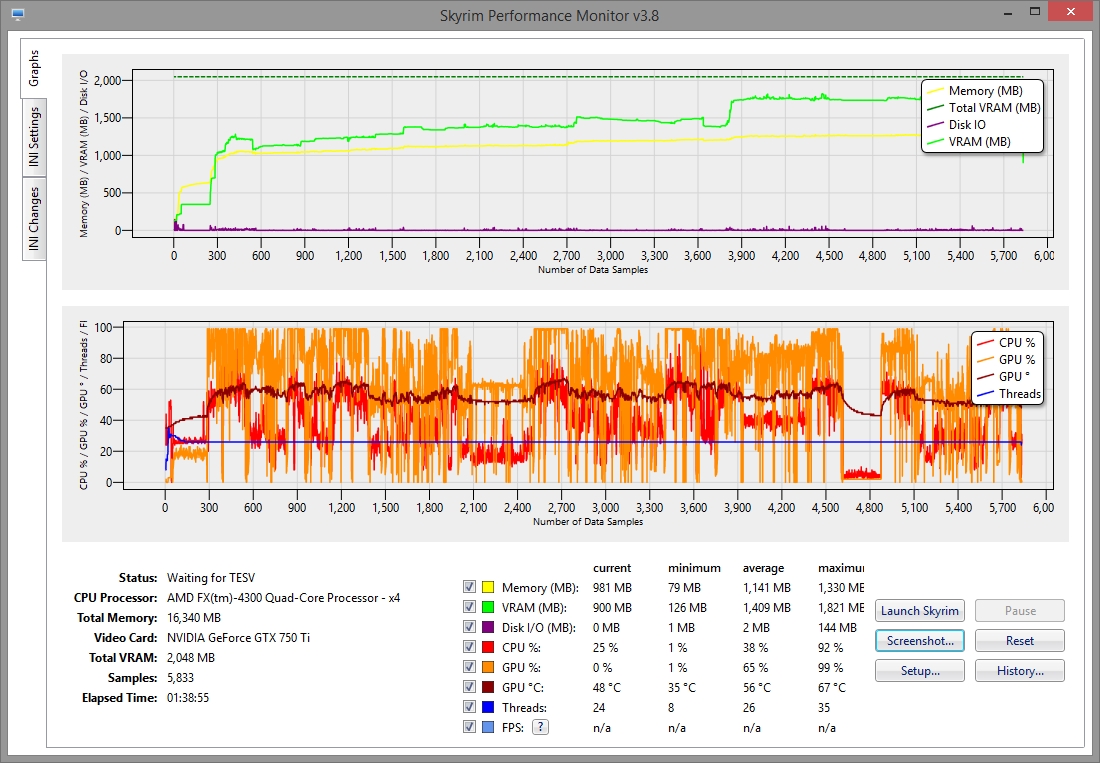Reset the performance data
This screenshot has width=1100, height=763.
click(1019, 641)
